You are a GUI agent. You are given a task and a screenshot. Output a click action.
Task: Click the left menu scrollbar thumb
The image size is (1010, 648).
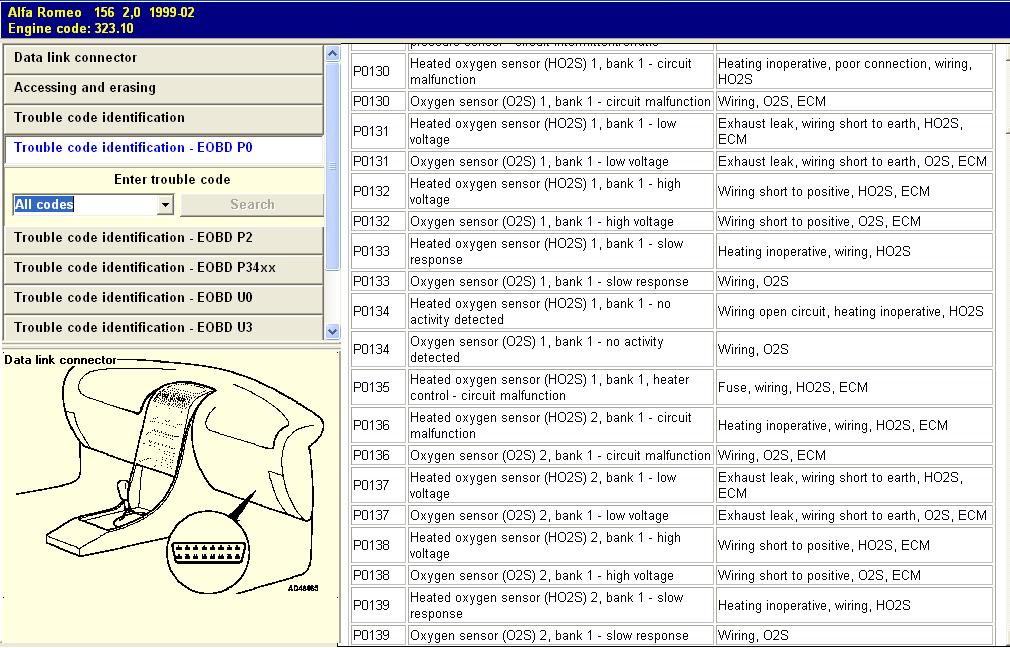(333, 160)
